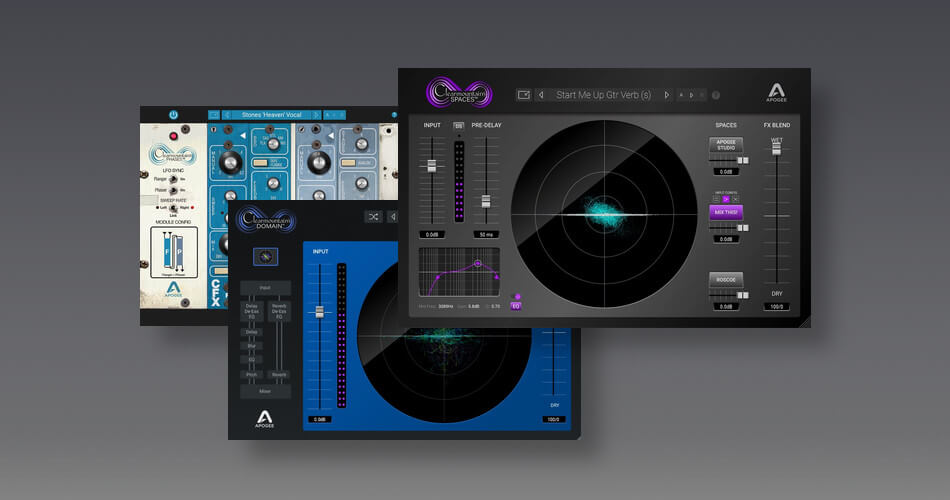Adjust the Spaces INPUT fader

point(432,165)
